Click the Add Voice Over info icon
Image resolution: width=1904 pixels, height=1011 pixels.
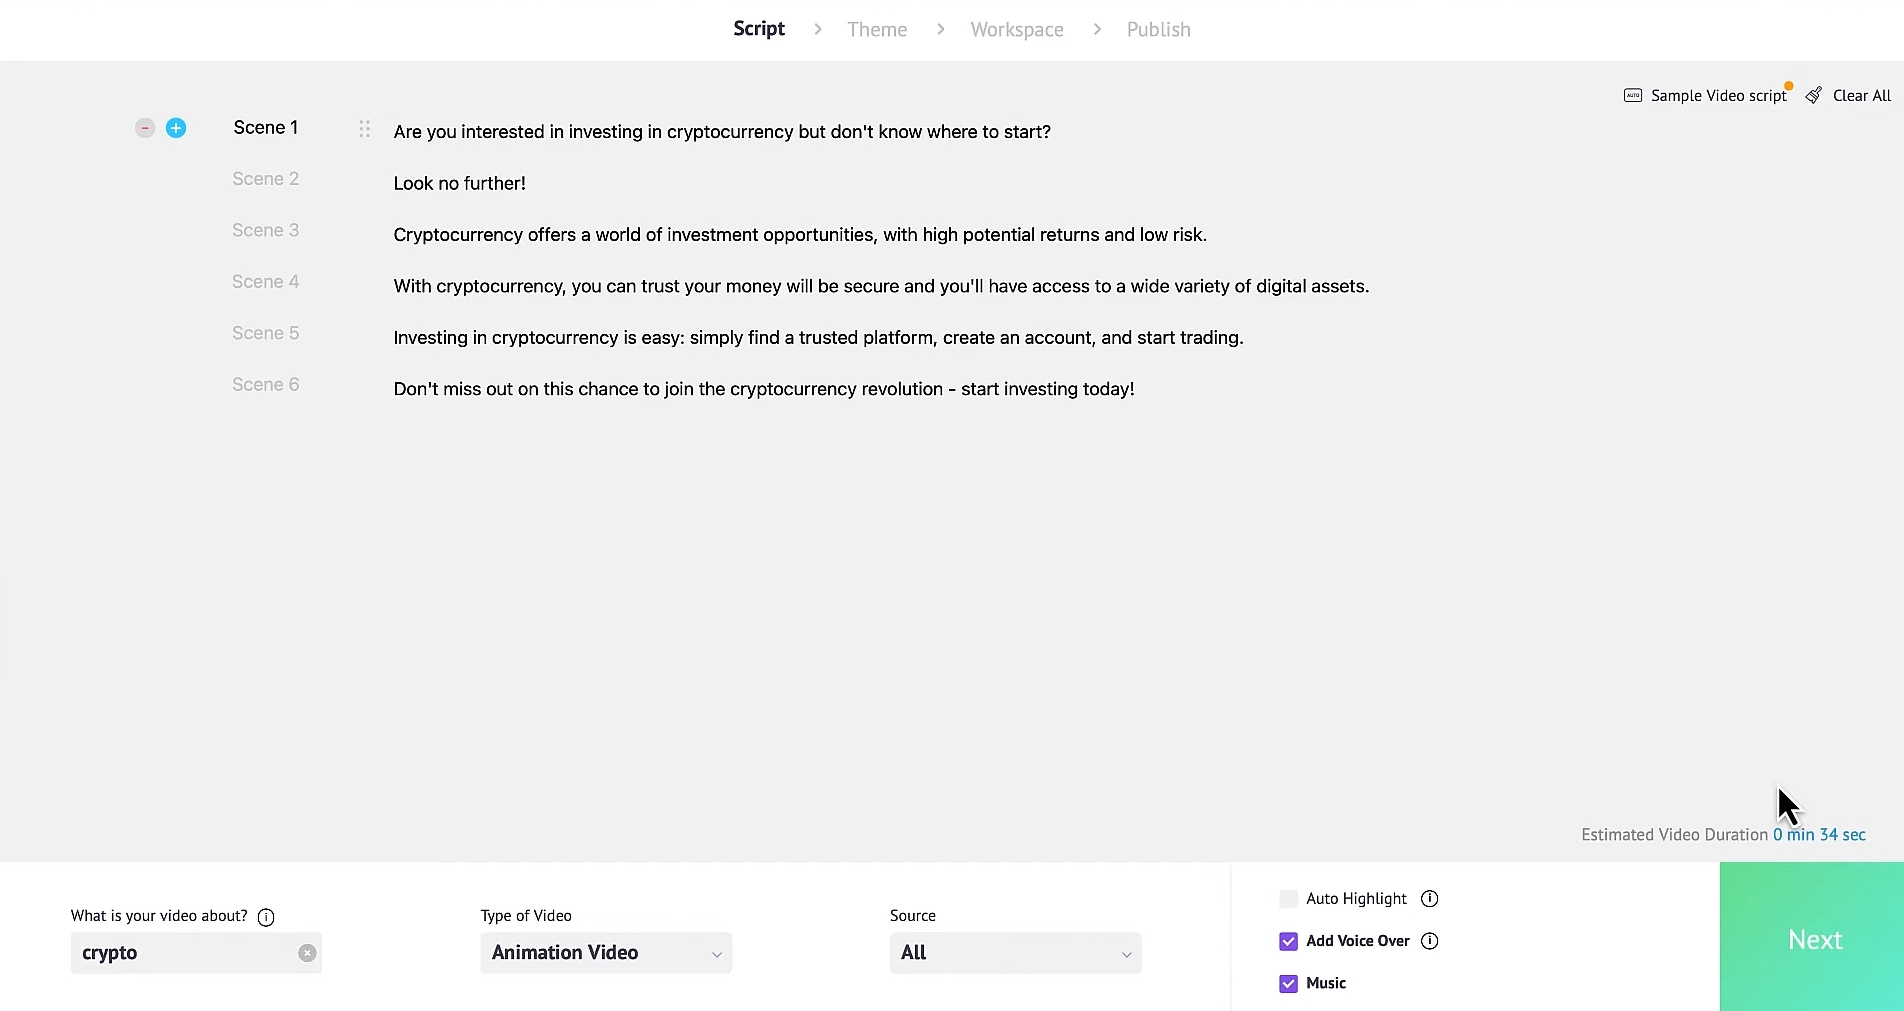pos(1430,941)
